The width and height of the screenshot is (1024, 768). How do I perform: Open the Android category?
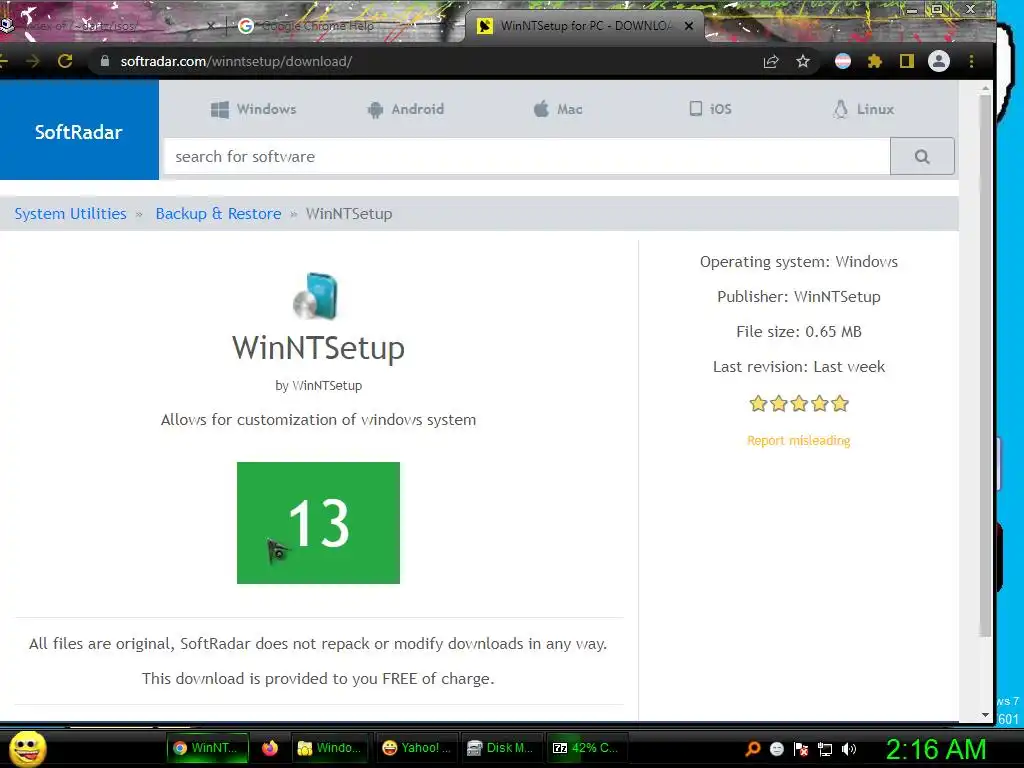(406, 109)
